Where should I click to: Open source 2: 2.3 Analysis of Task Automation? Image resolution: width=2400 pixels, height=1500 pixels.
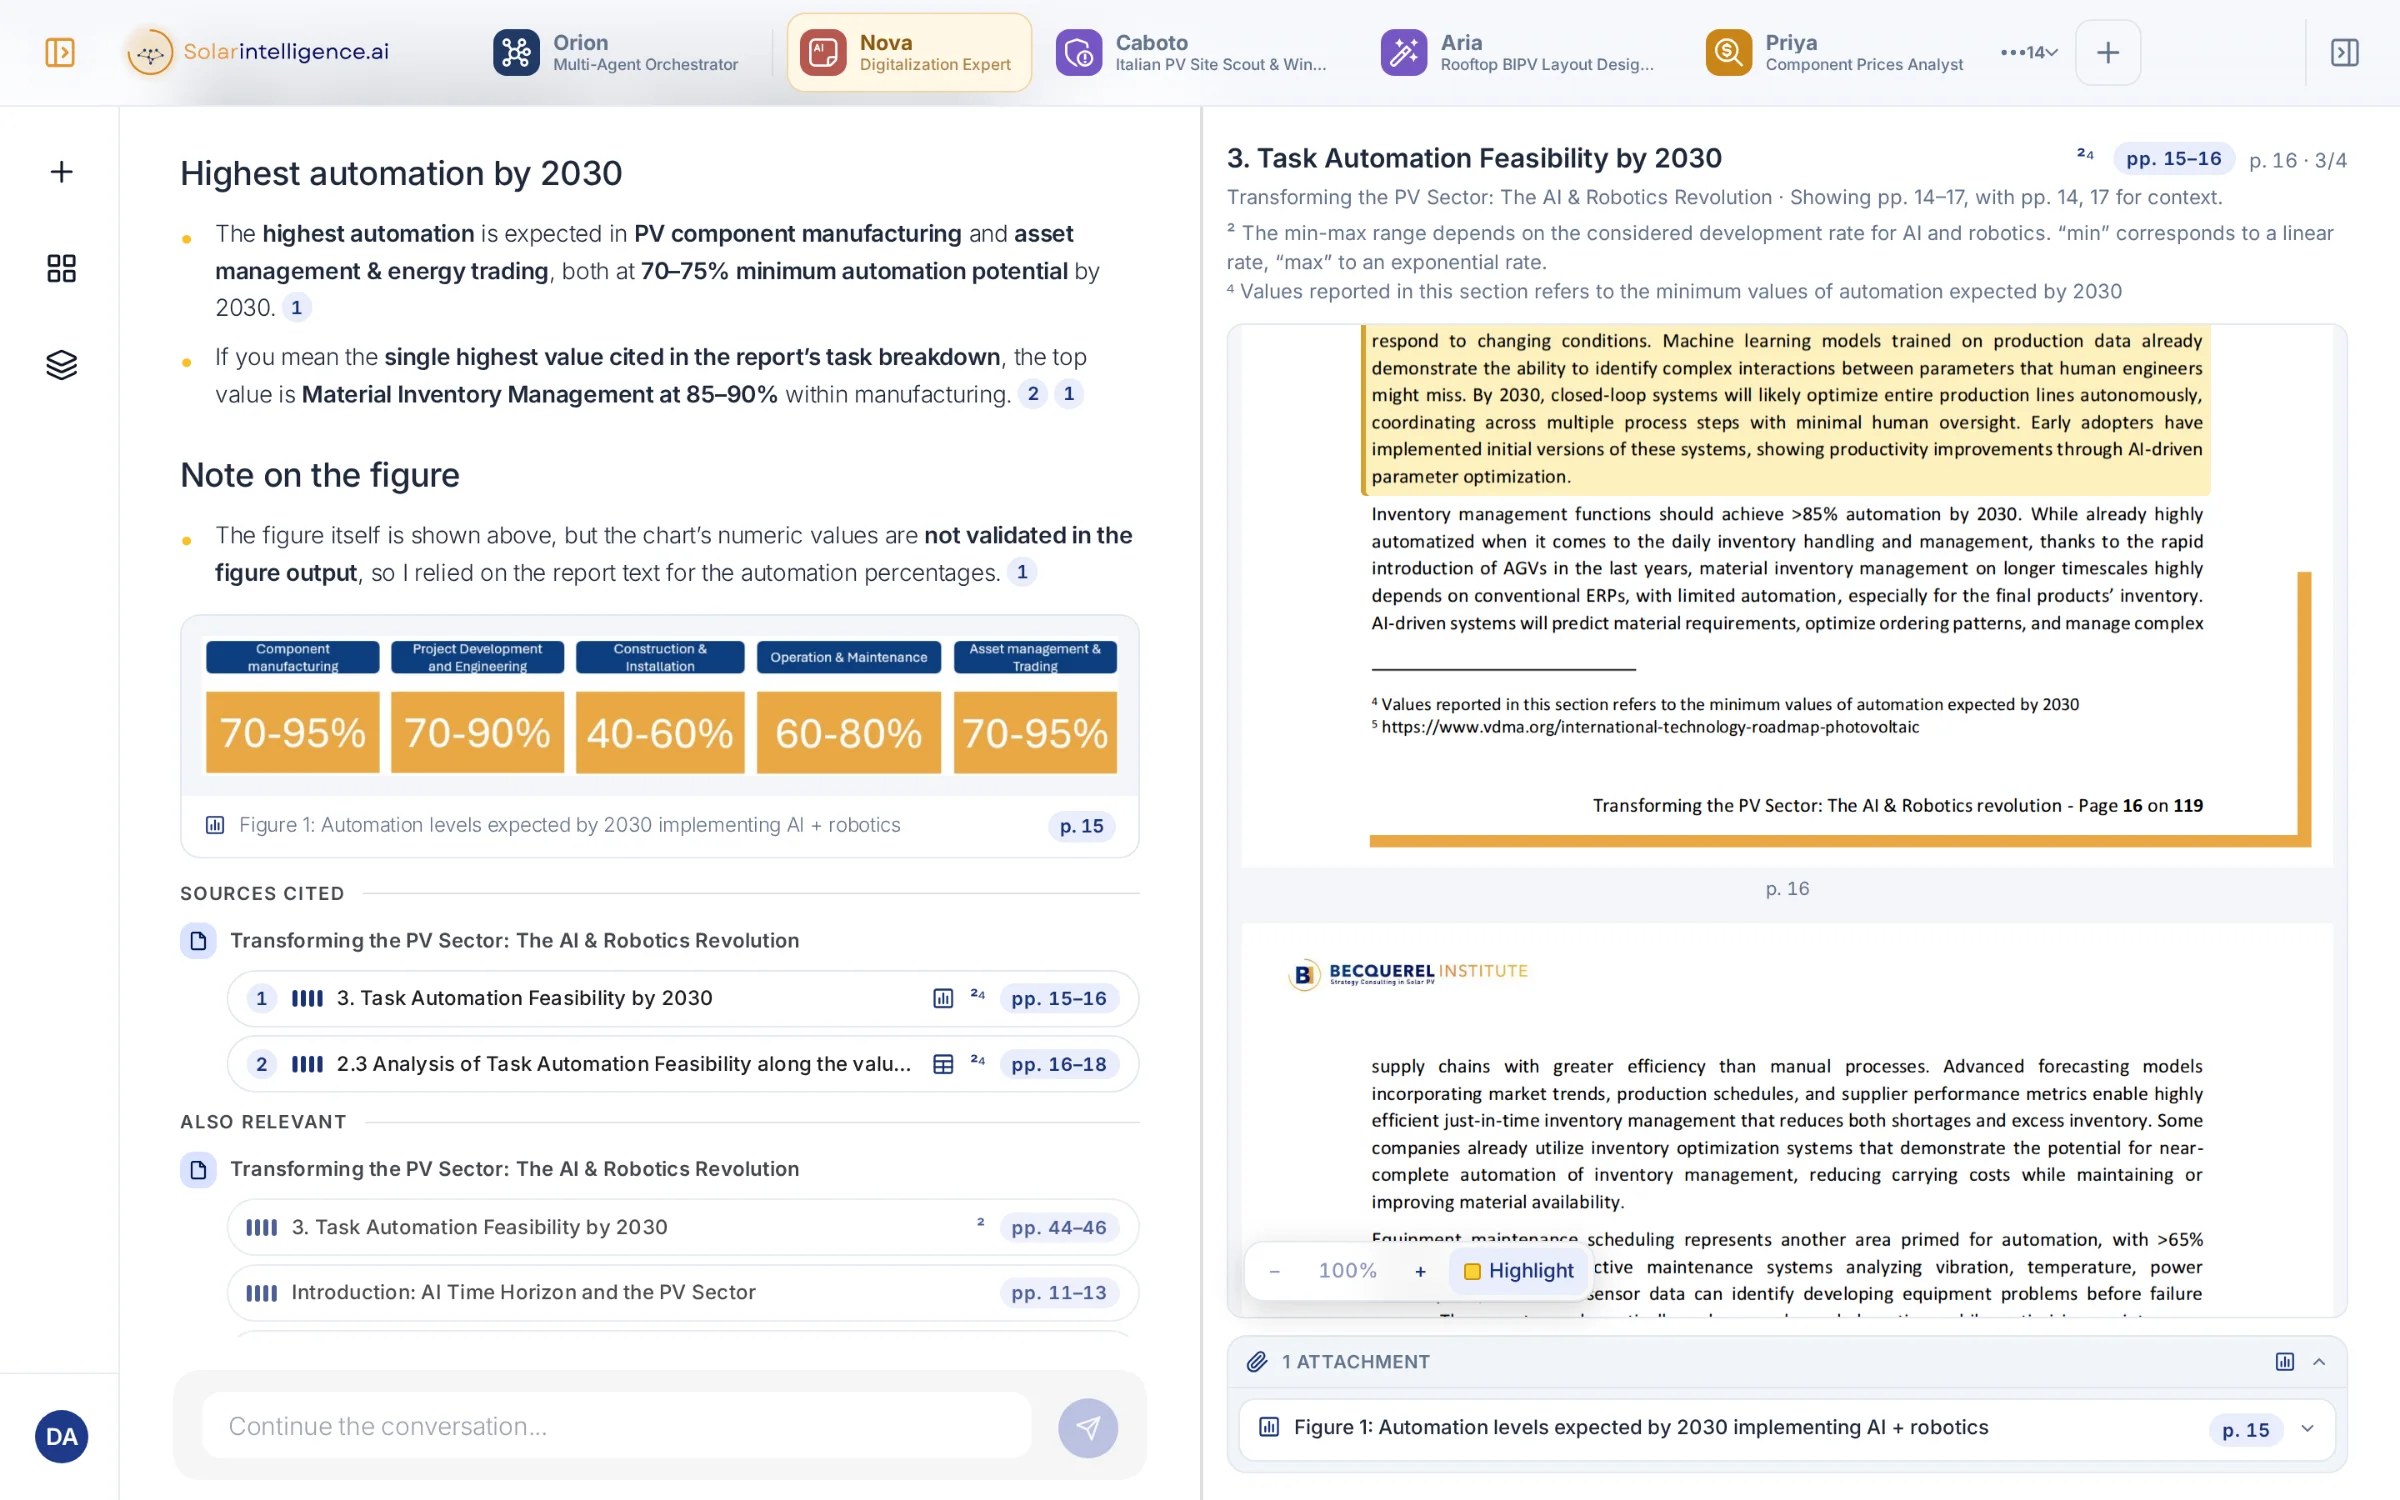pyautogui.click(x=683, y=1064)
